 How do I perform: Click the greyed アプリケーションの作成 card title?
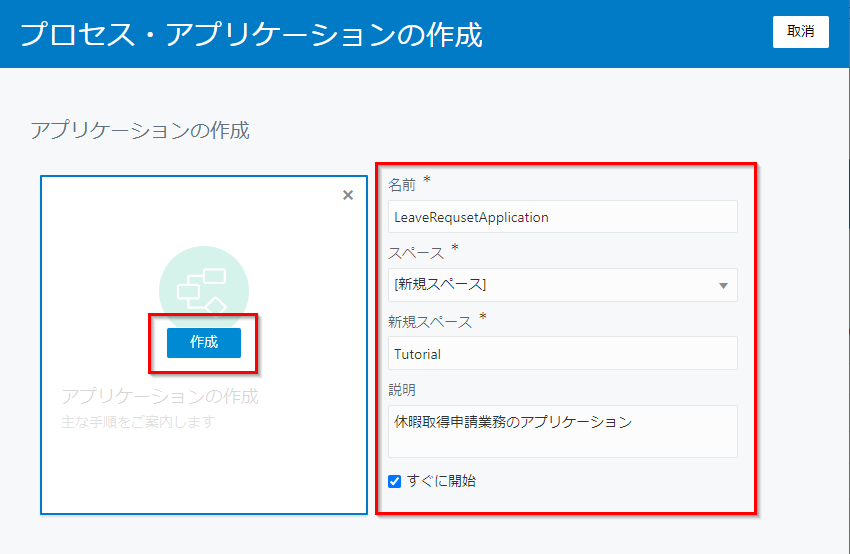[x=160, y=396]
